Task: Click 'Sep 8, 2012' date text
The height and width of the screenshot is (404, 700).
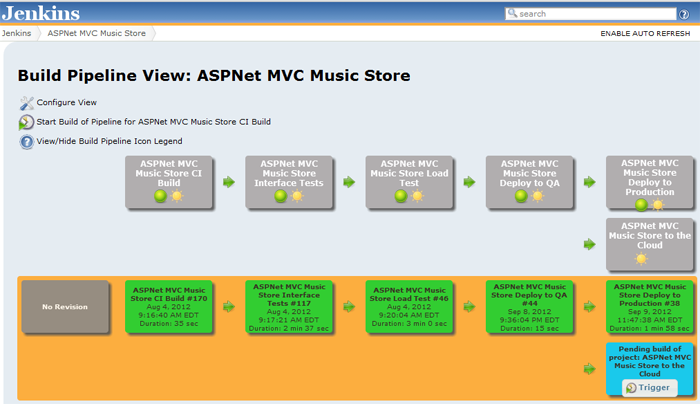Action: click(529, 312)
